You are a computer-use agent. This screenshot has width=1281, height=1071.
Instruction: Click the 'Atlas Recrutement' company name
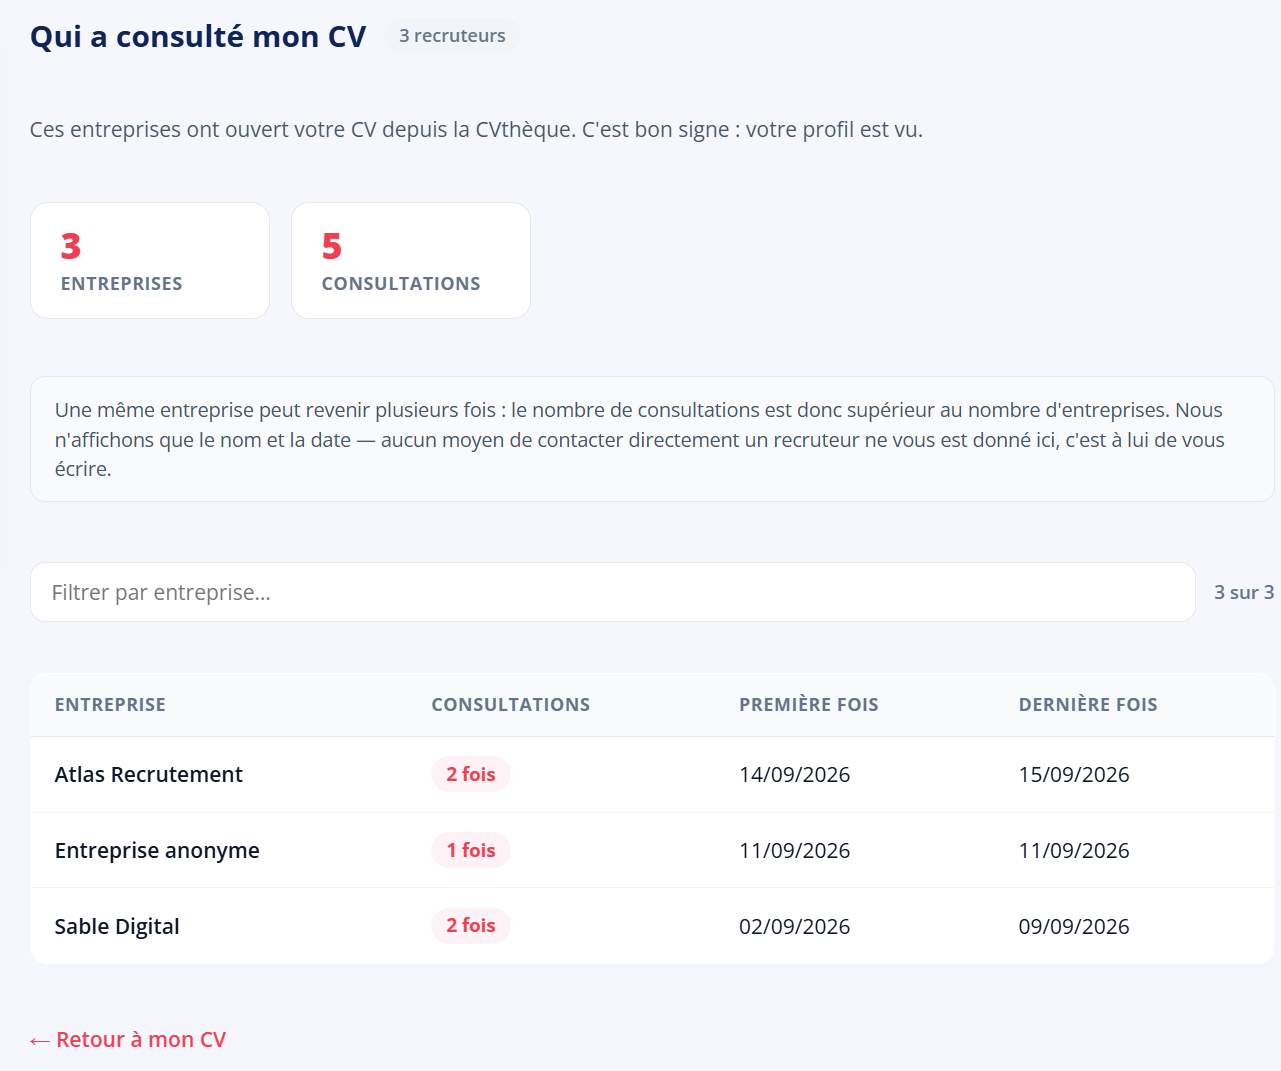tap(149, 775)
